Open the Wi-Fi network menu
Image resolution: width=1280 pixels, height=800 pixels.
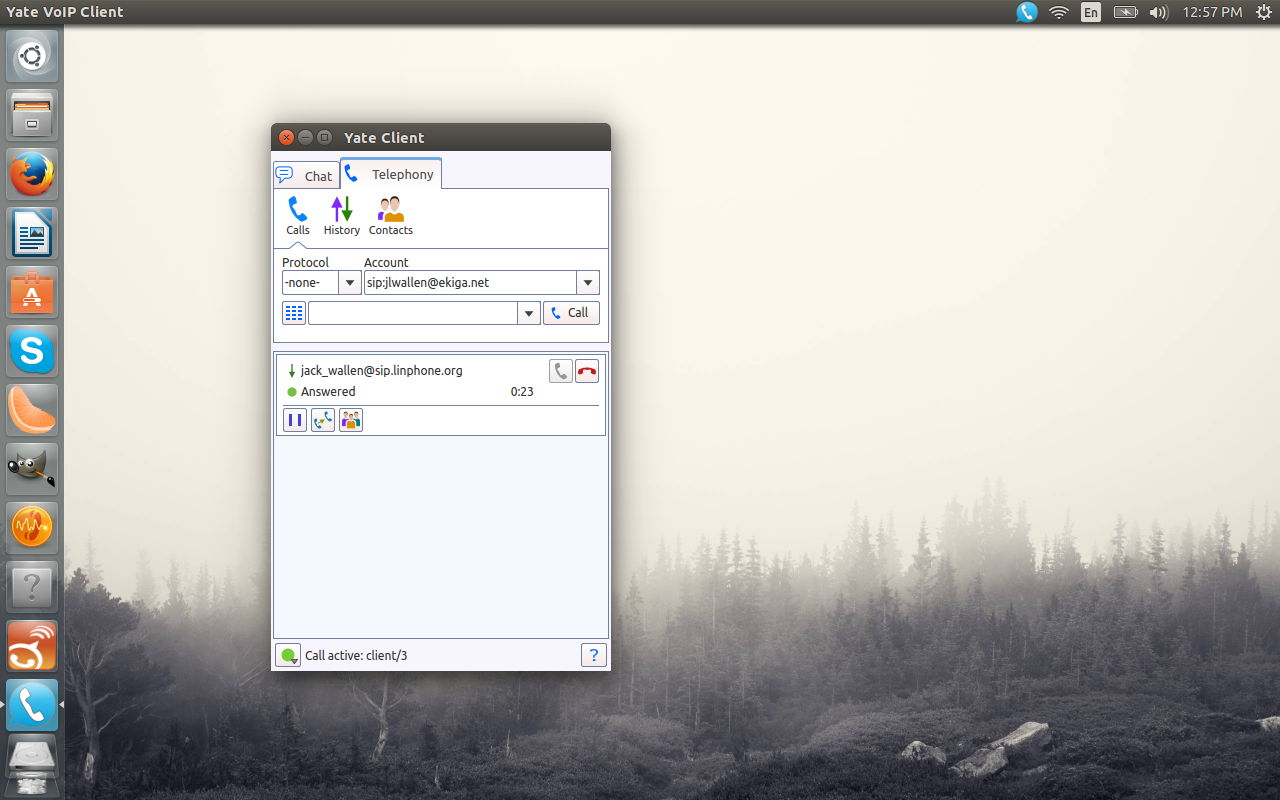1058,12
